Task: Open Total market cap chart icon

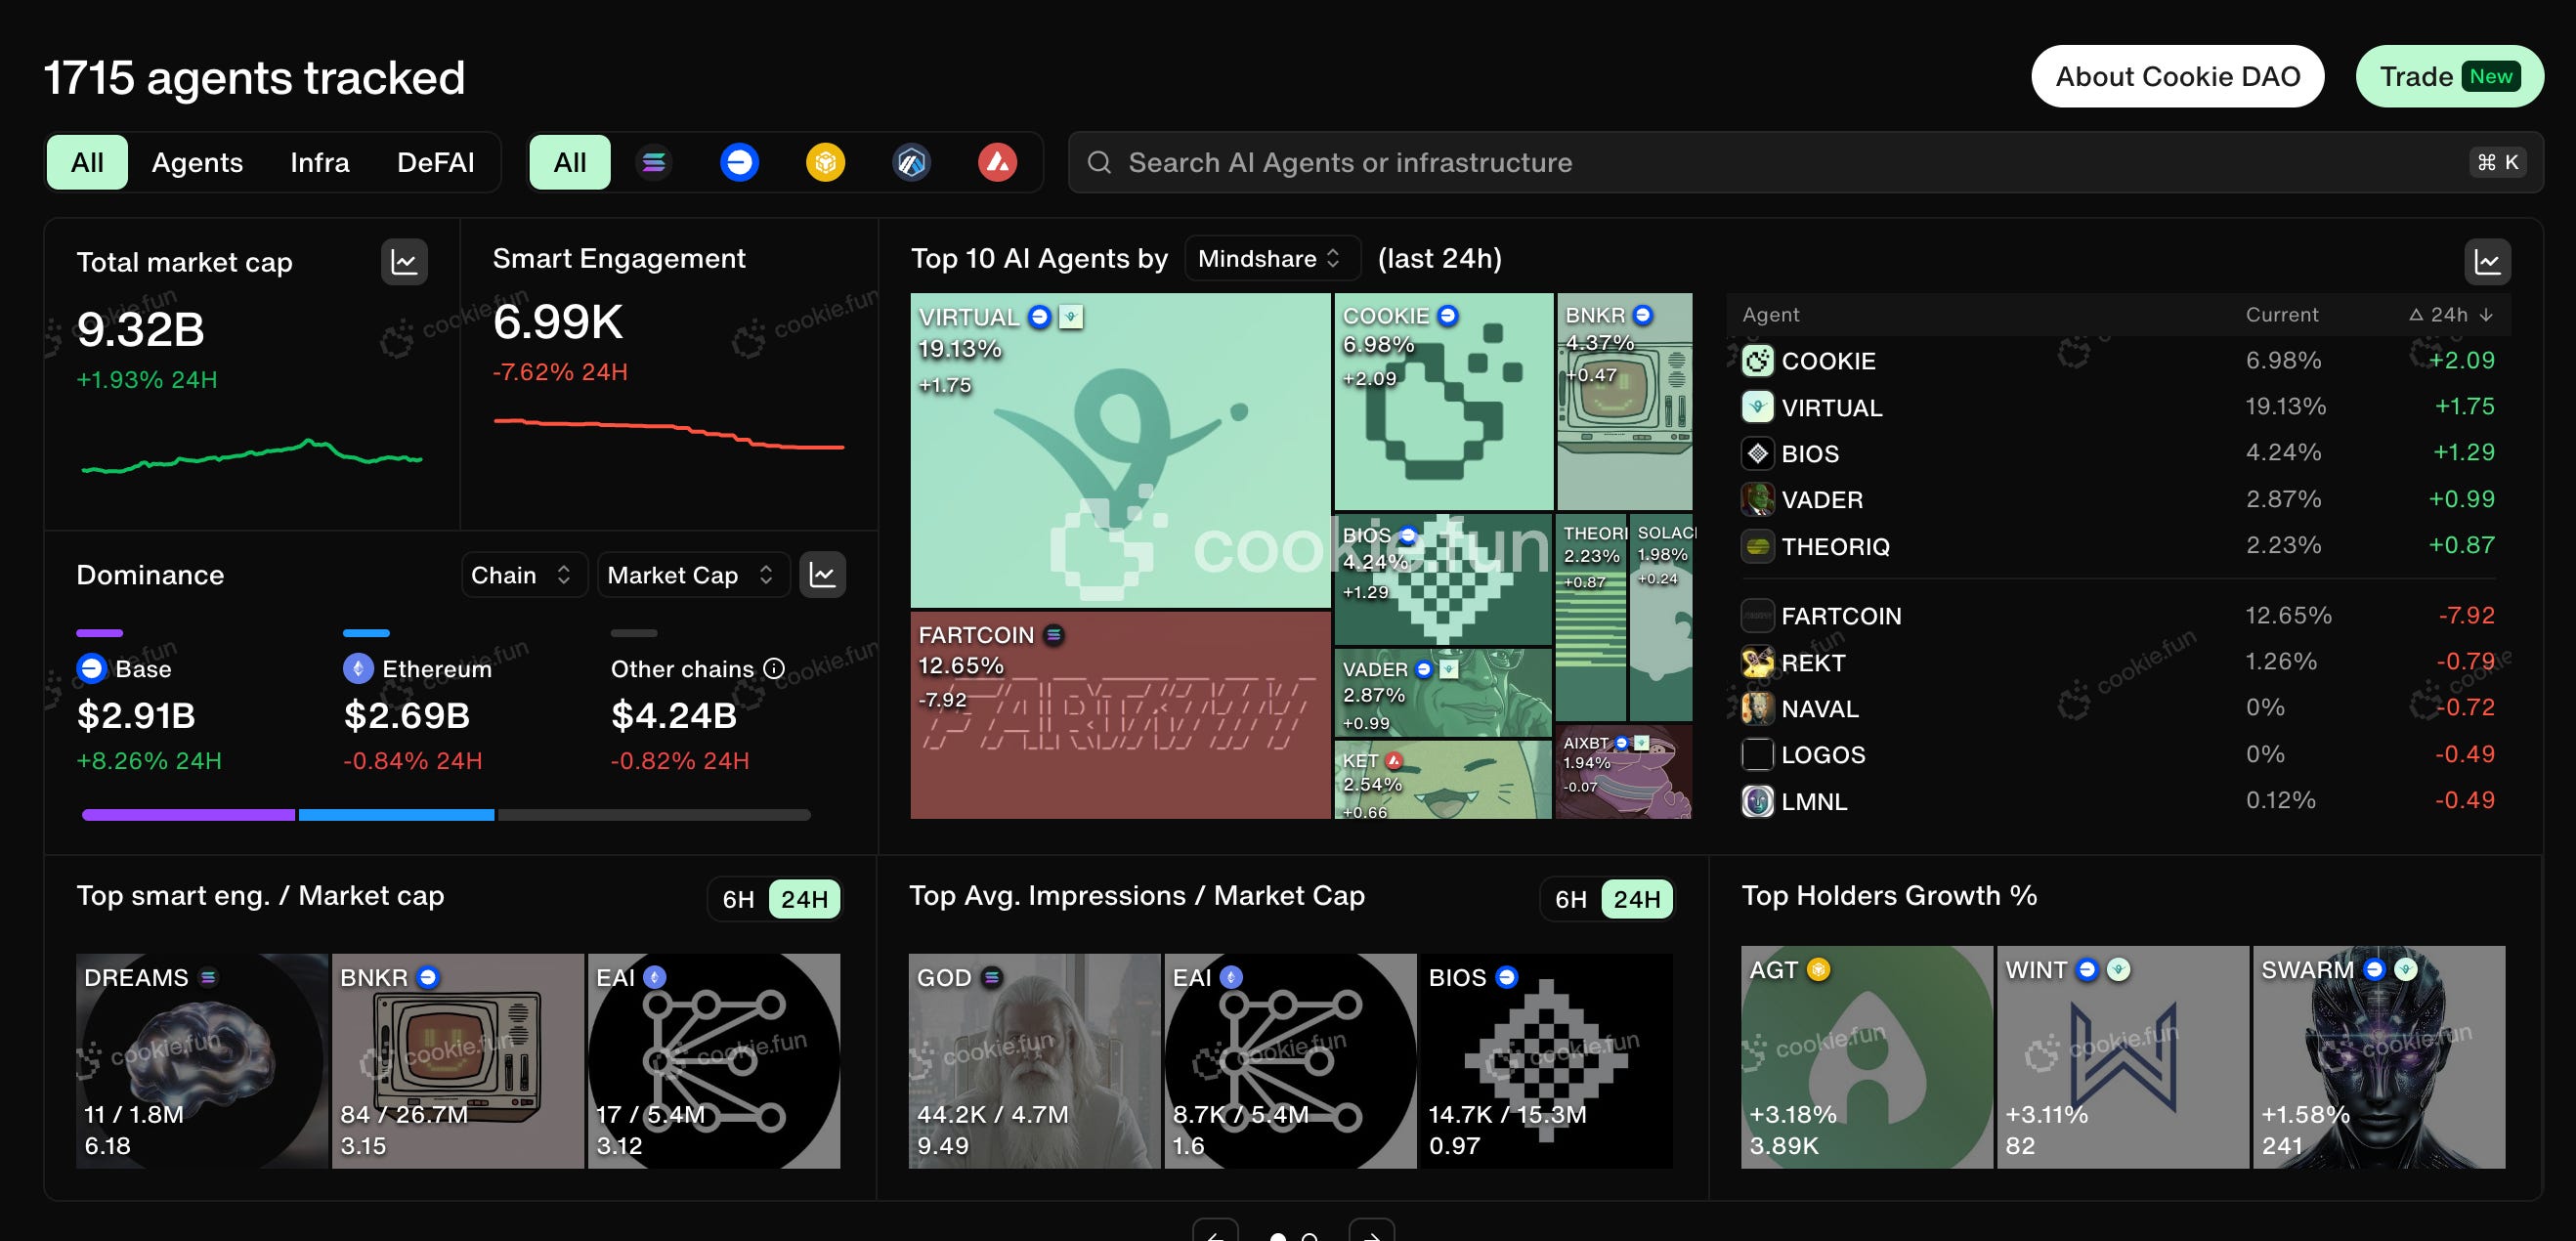Action: pos(404,262)
